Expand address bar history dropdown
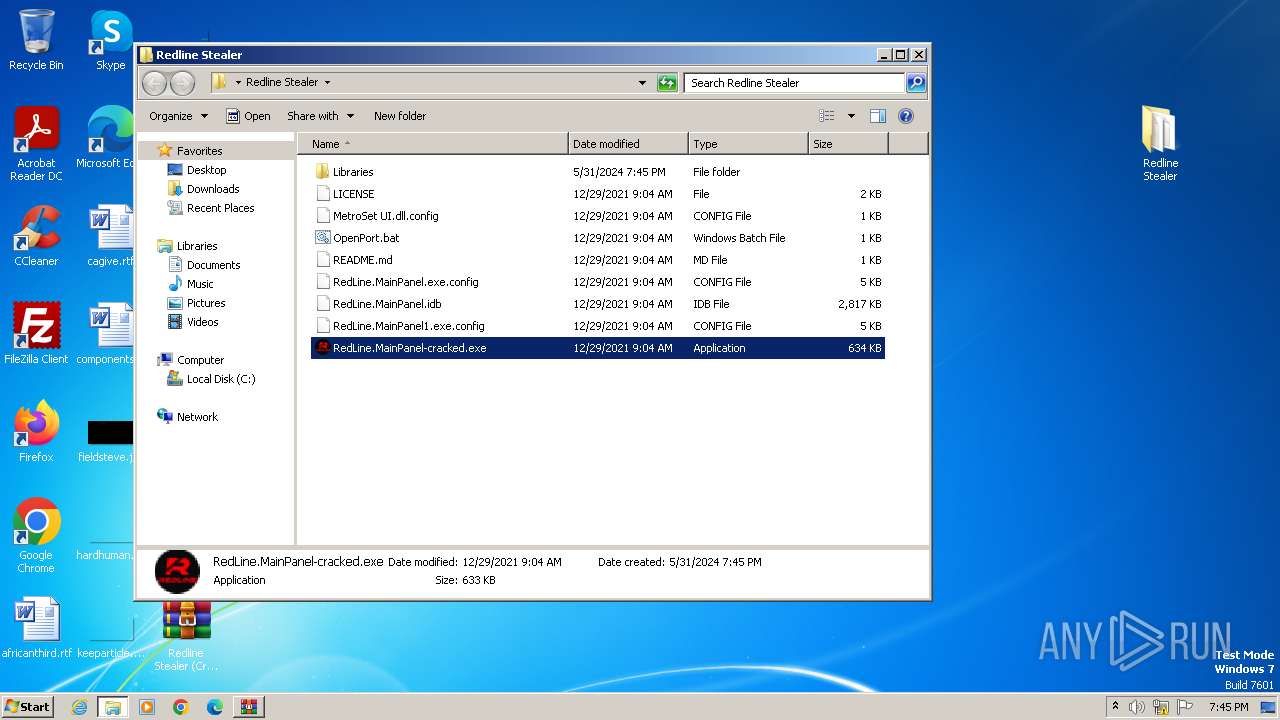The height and width of the screenshot is (720, 1280). click(x=642, y=83)
